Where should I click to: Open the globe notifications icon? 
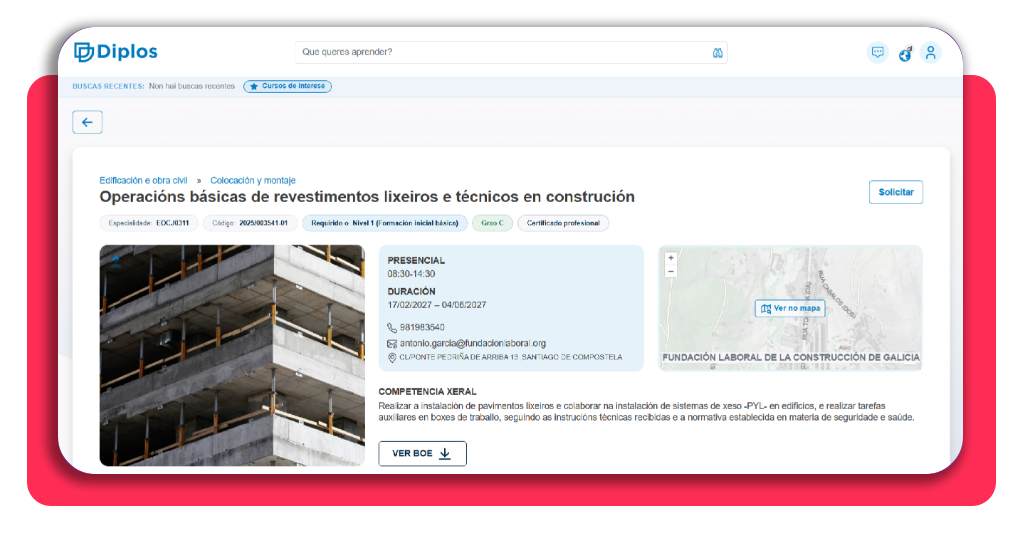(x=905, y=54)
